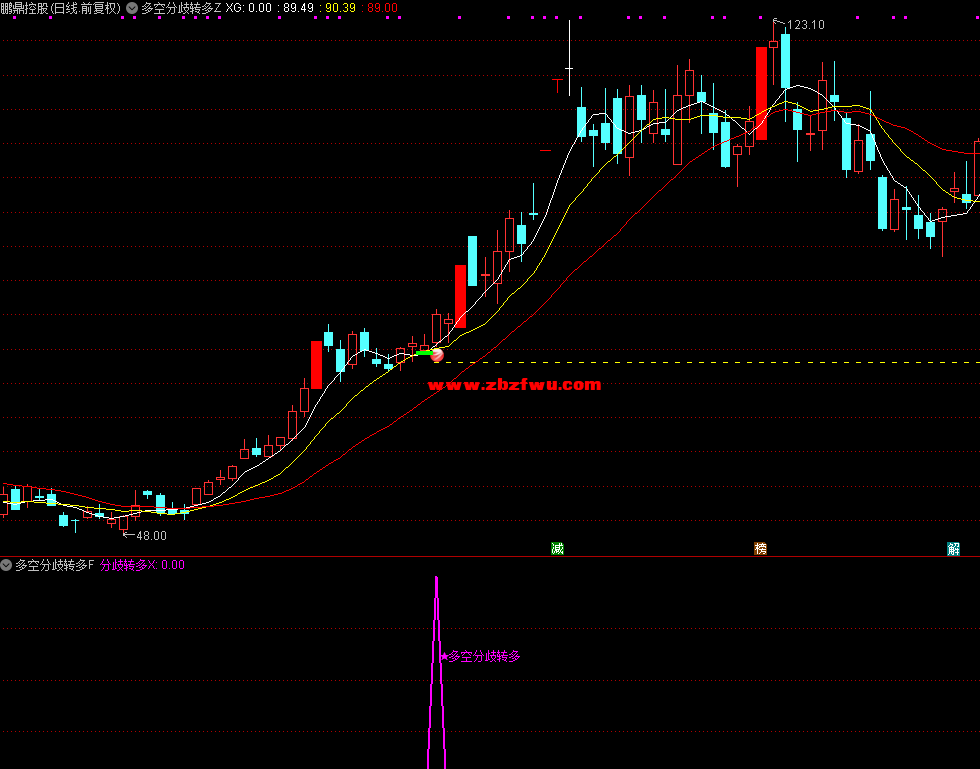Viewport: 980px width, 769px height.
Task: Click the XG: 0.00 readout
Action: tap(249, 8)
